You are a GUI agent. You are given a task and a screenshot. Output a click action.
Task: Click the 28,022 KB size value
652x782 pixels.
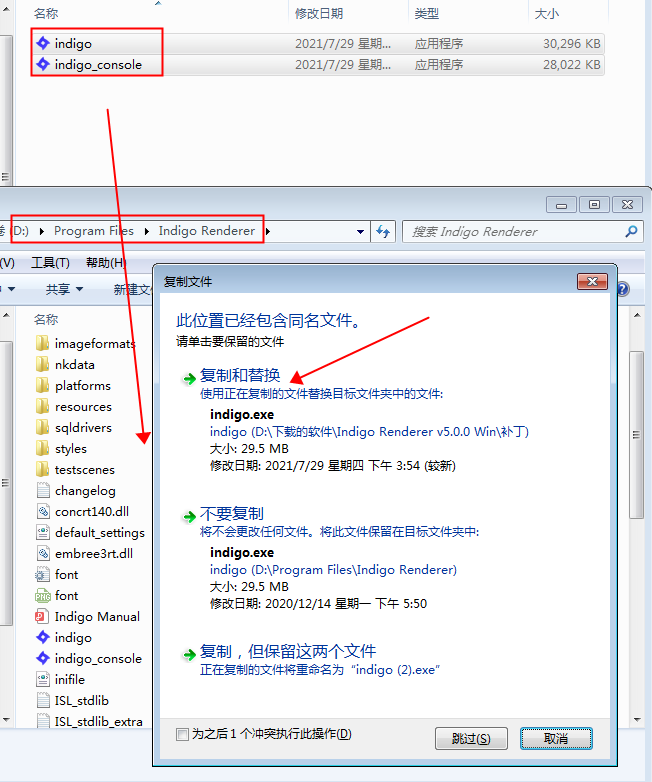pos(572,64)
